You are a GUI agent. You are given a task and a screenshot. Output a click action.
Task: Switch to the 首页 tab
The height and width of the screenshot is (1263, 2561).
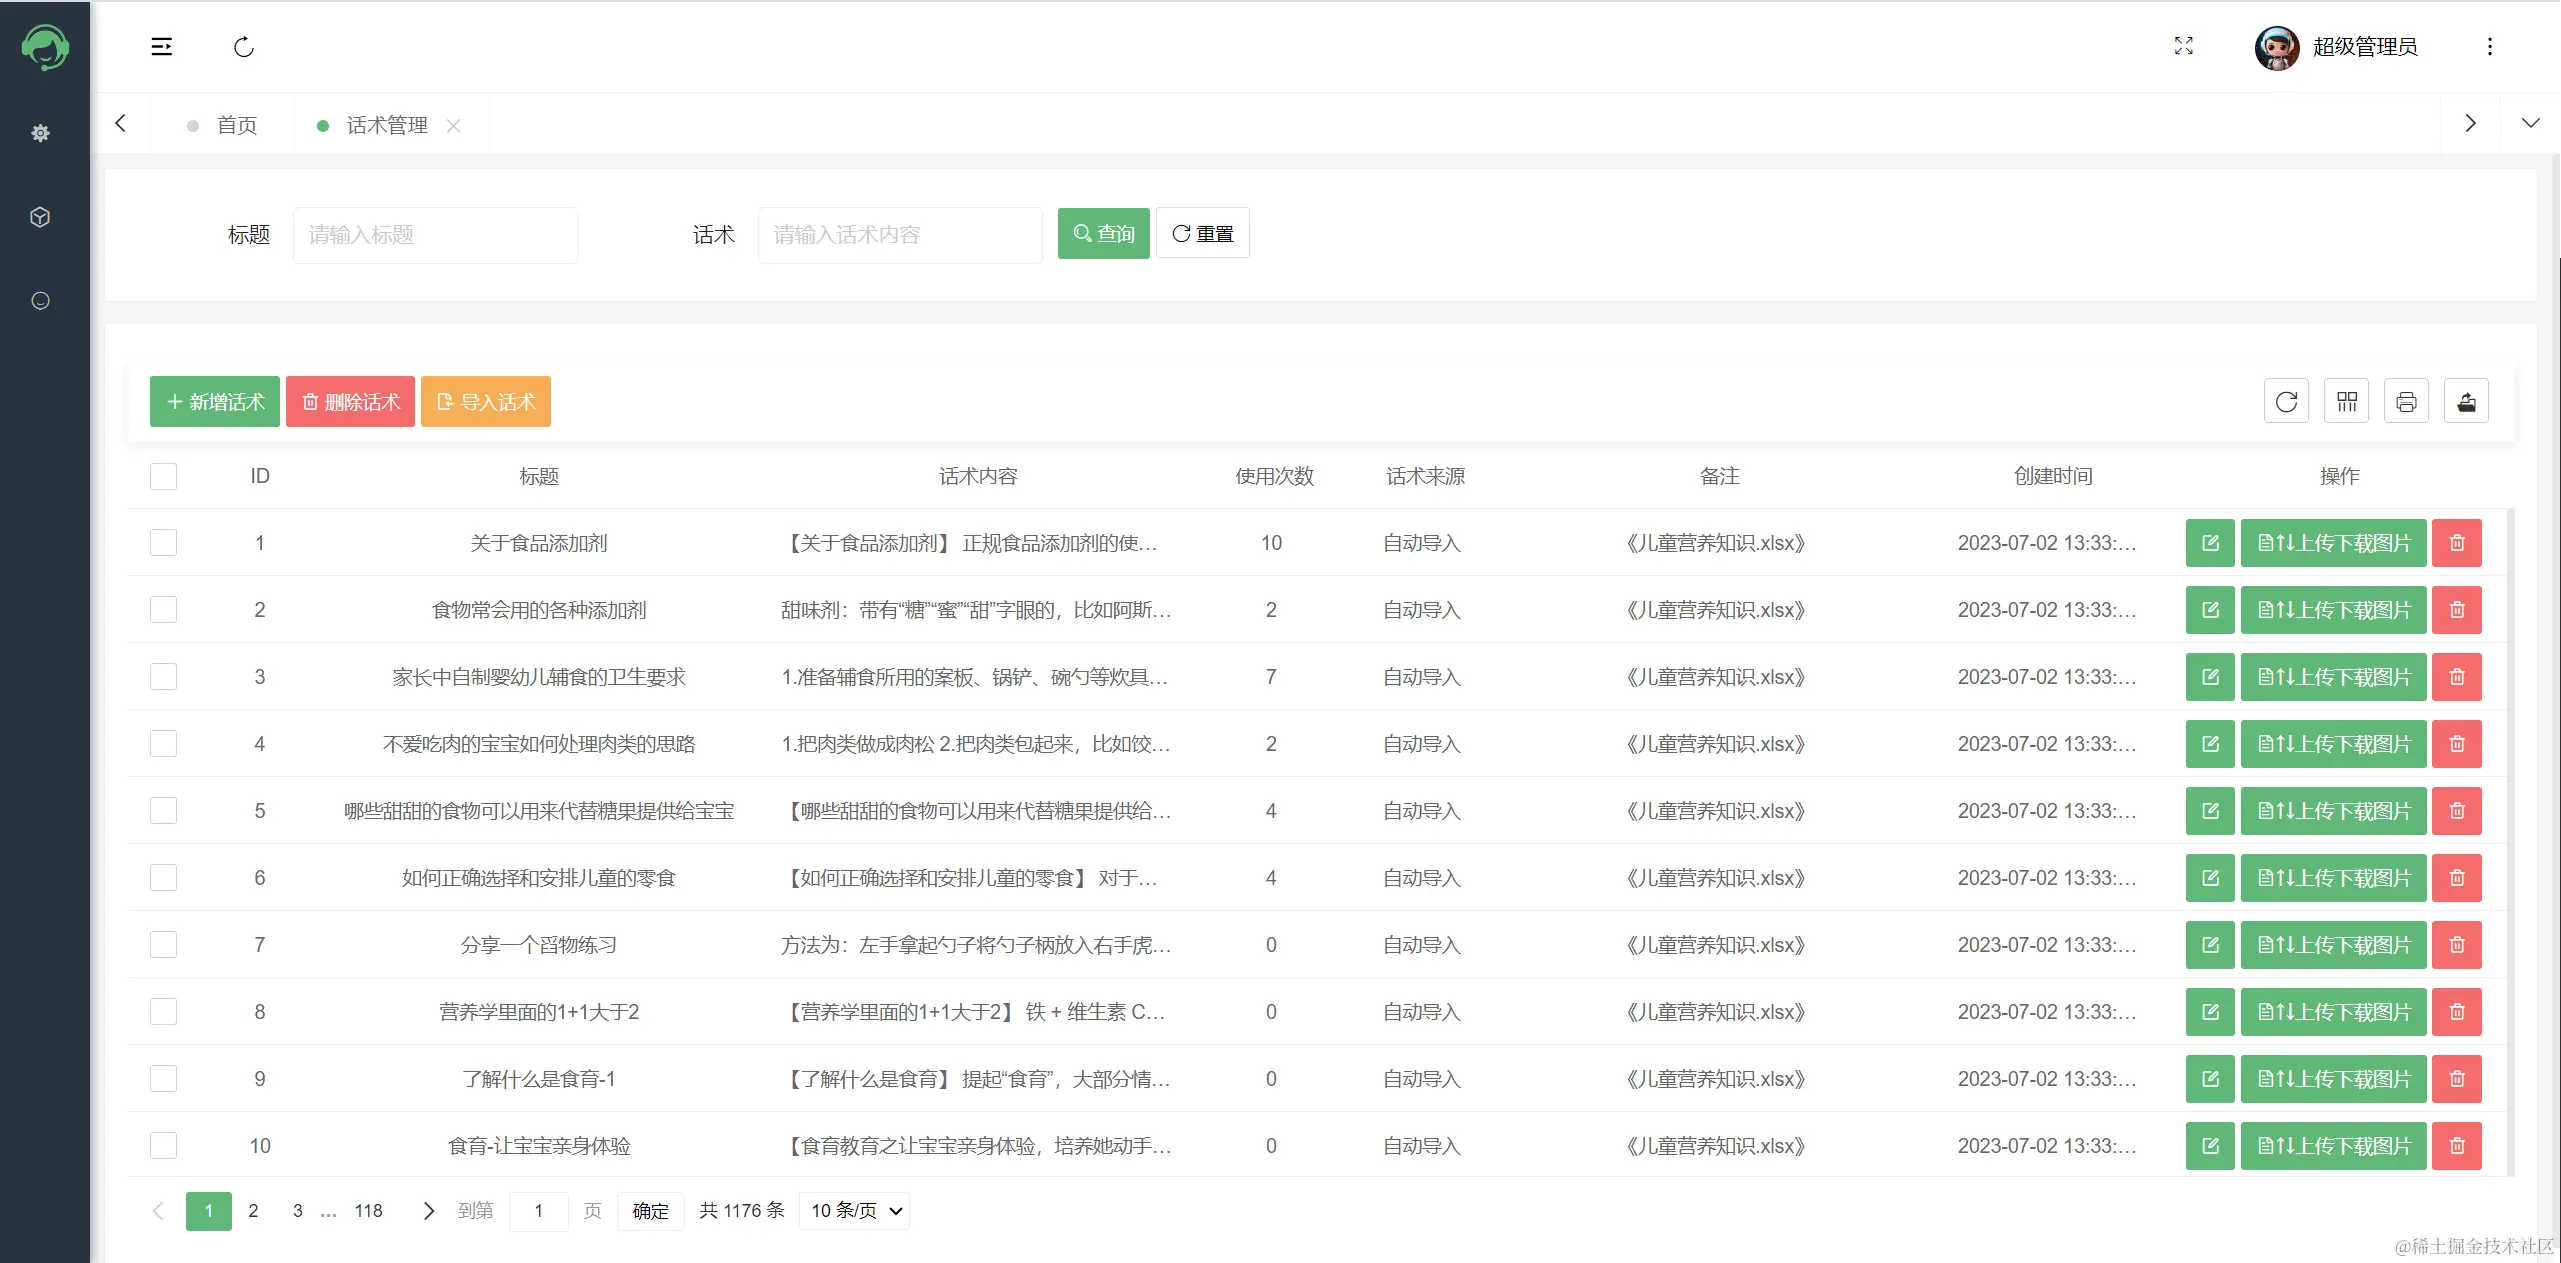click(236, 125)
